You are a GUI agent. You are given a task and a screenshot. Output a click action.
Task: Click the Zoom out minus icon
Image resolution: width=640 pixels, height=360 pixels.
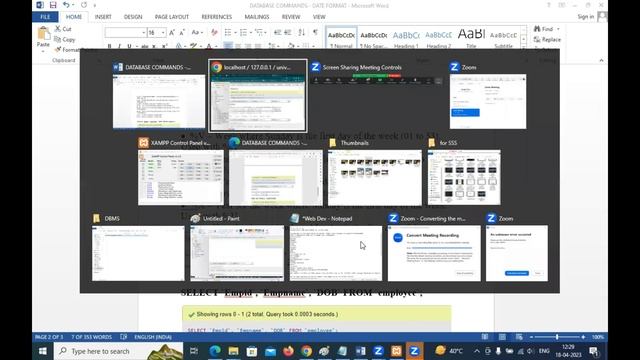coord(531,337)
